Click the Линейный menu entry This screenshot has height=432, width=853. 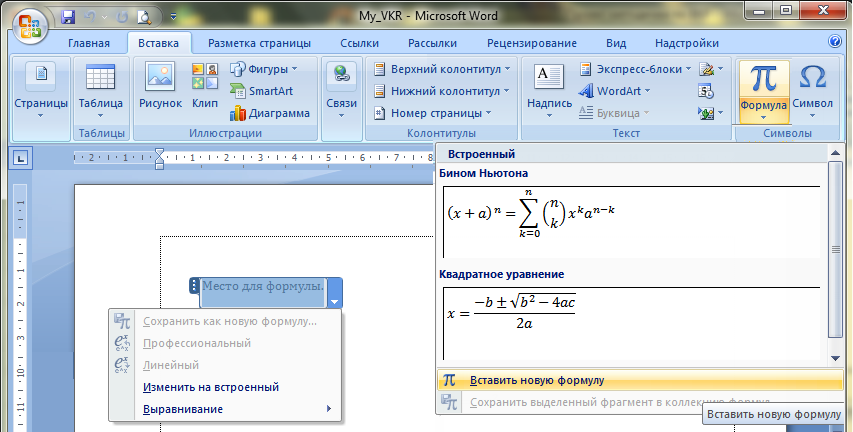click(225, 365)
